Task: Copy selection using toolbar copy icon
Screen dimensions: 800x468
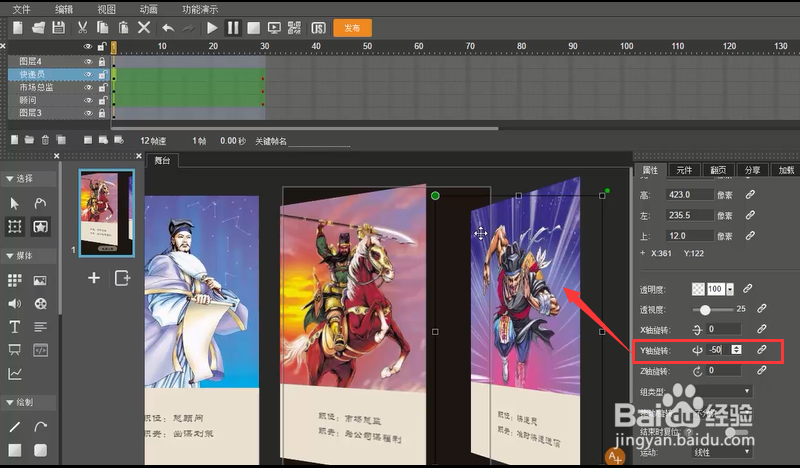Action: pos(103,28)
